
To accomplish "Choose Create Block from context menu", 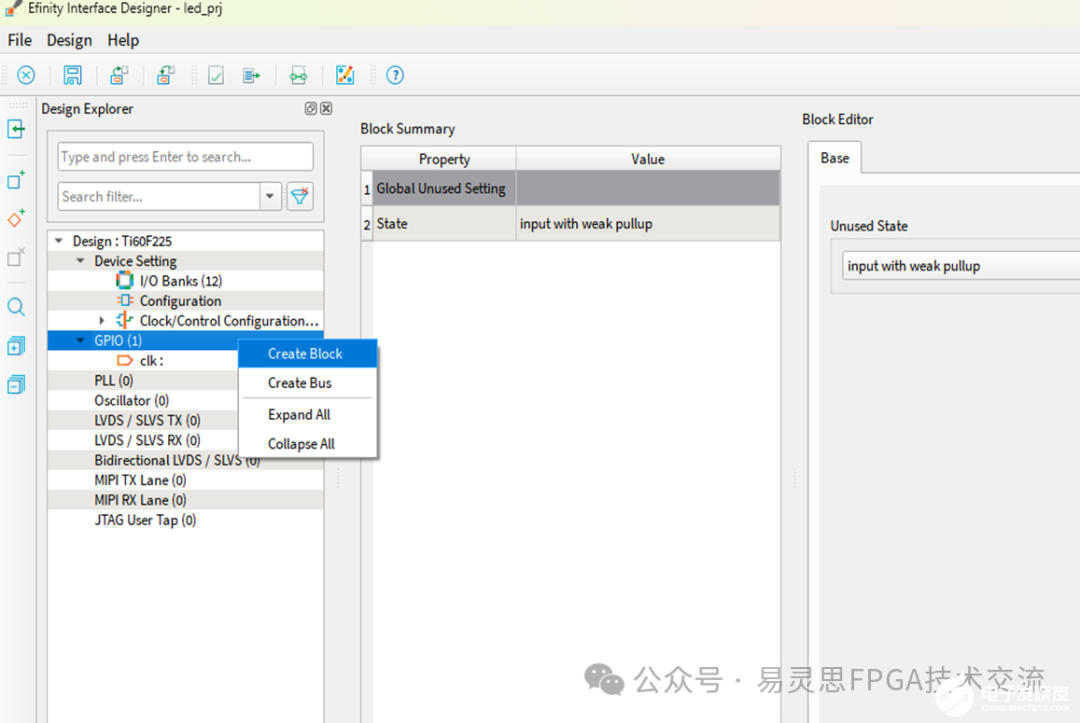I will pyautogui.click(x=307, y=353).
